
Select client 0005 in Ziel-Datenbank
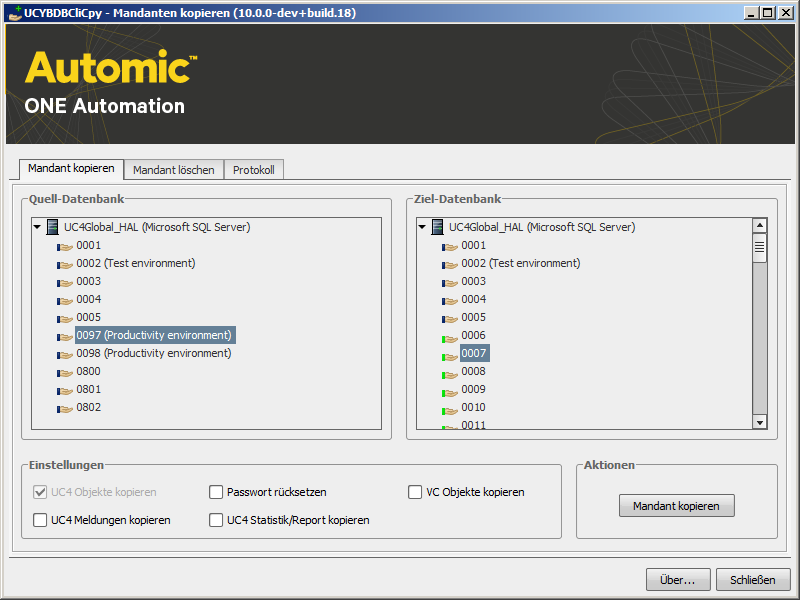click(x=473, y=317)
